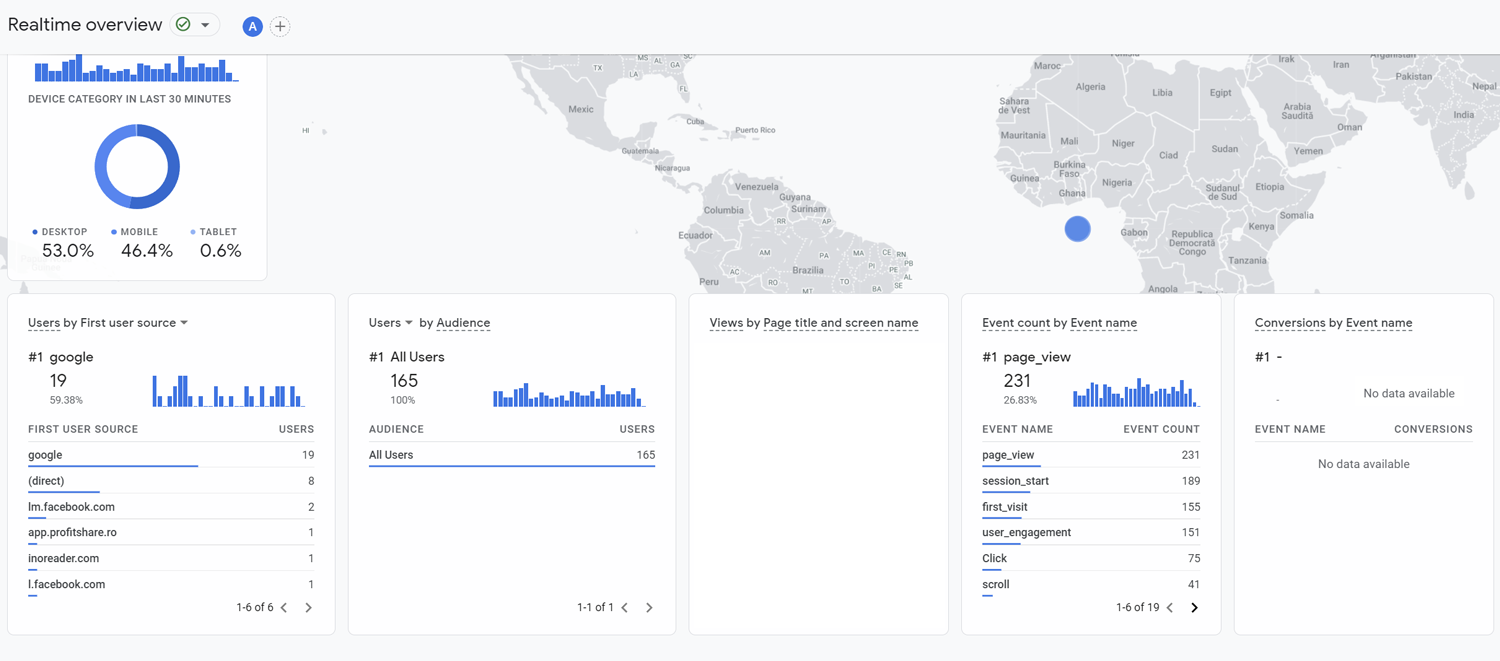Screen dimensions: 1500x661
Task: Go to next page in the Audience card
Action: (649, 607)
